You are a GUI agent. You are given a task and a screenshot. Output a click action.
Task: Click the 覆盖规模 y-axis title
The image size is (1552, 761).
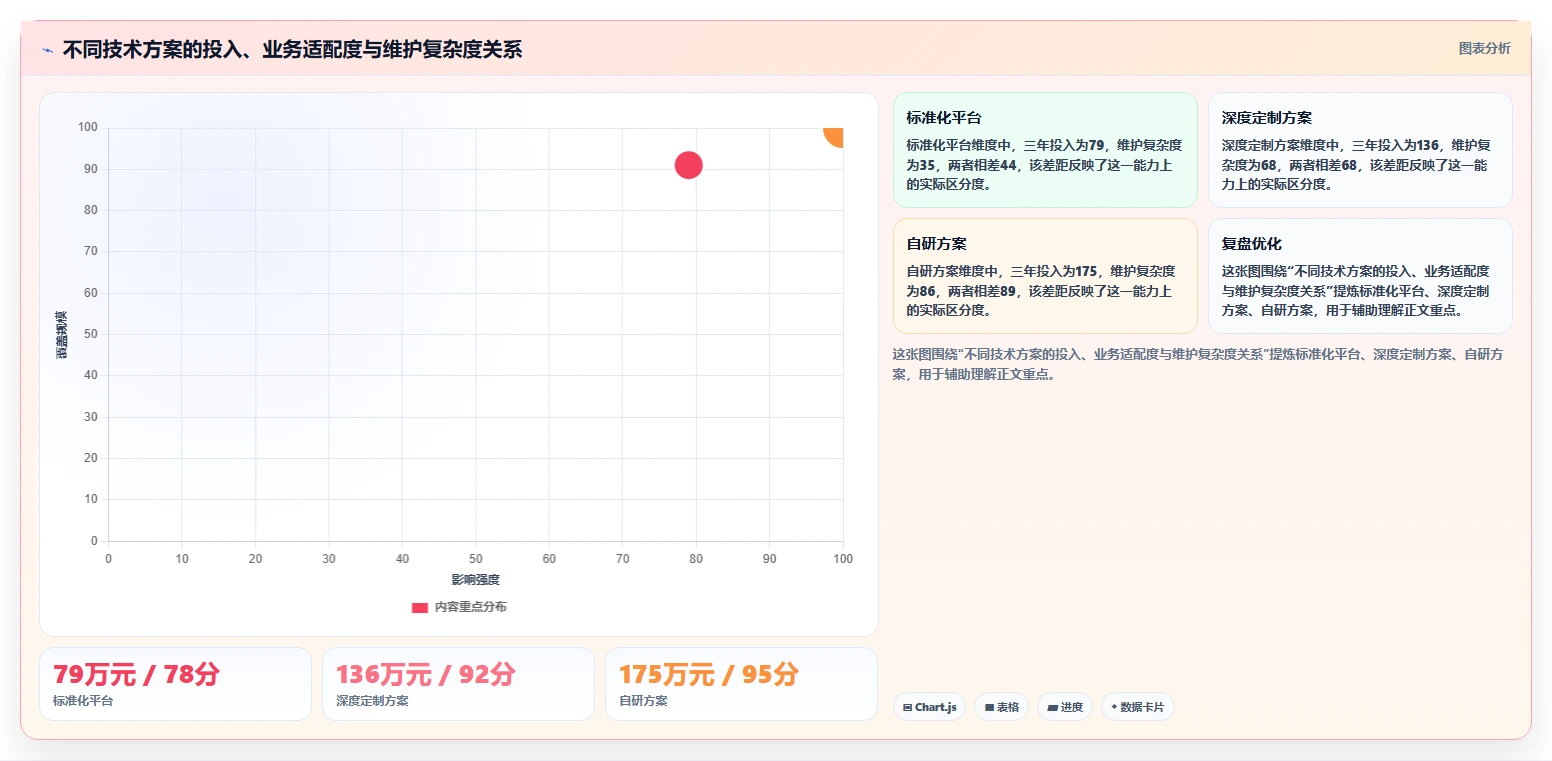[x=62, y=335]
